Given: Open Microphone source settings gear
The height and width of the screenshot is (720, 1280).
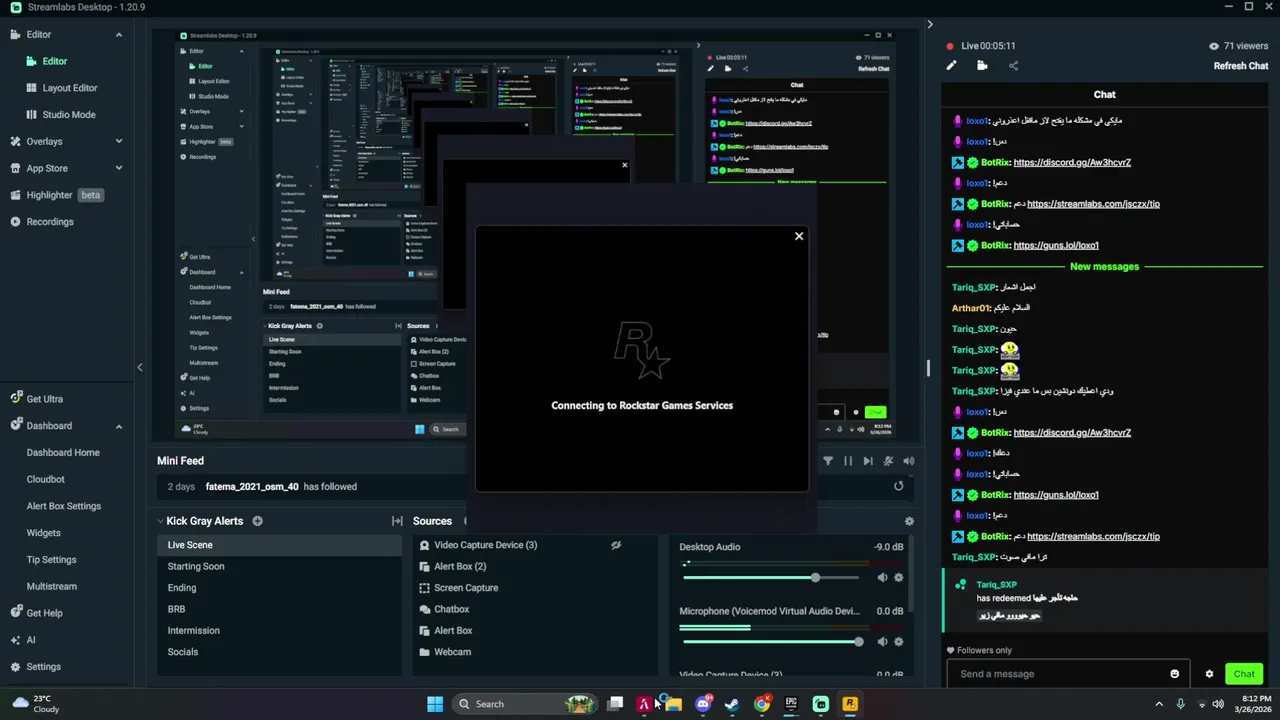Looking at the screenshot, I should tap(898, 642).
